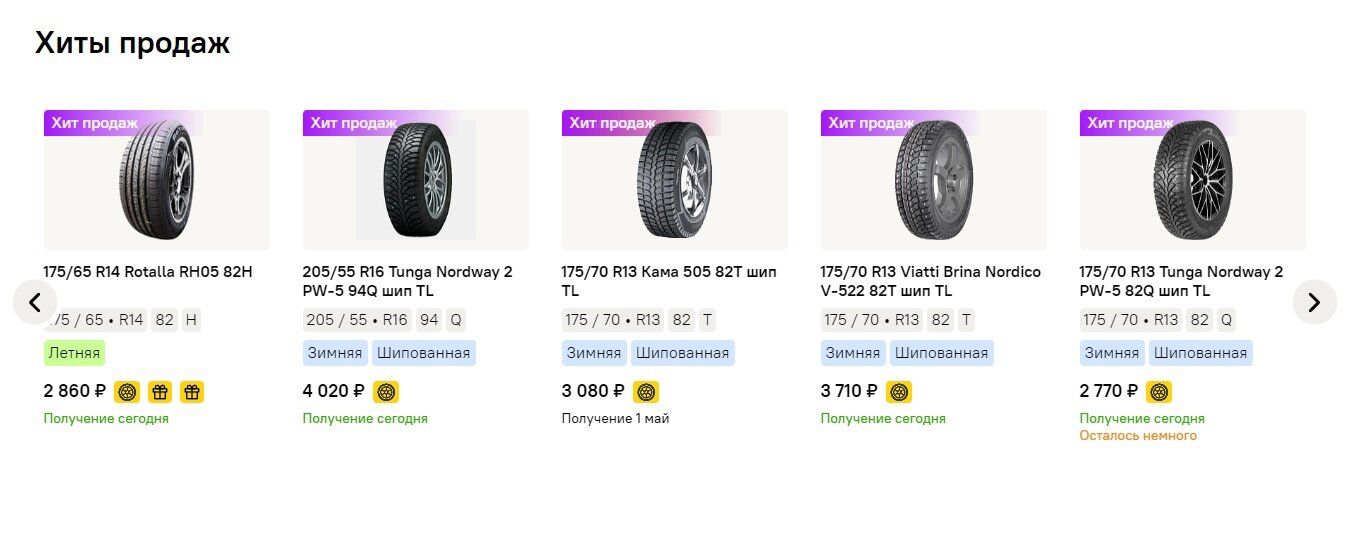Click bonus wheel icon on Rotalla RH05

point(127,392)
